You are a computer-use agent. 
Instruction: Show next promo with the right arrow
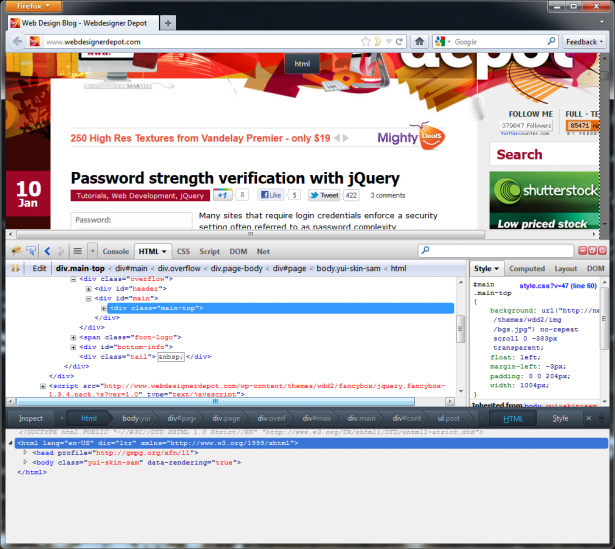tap(346, 138)
